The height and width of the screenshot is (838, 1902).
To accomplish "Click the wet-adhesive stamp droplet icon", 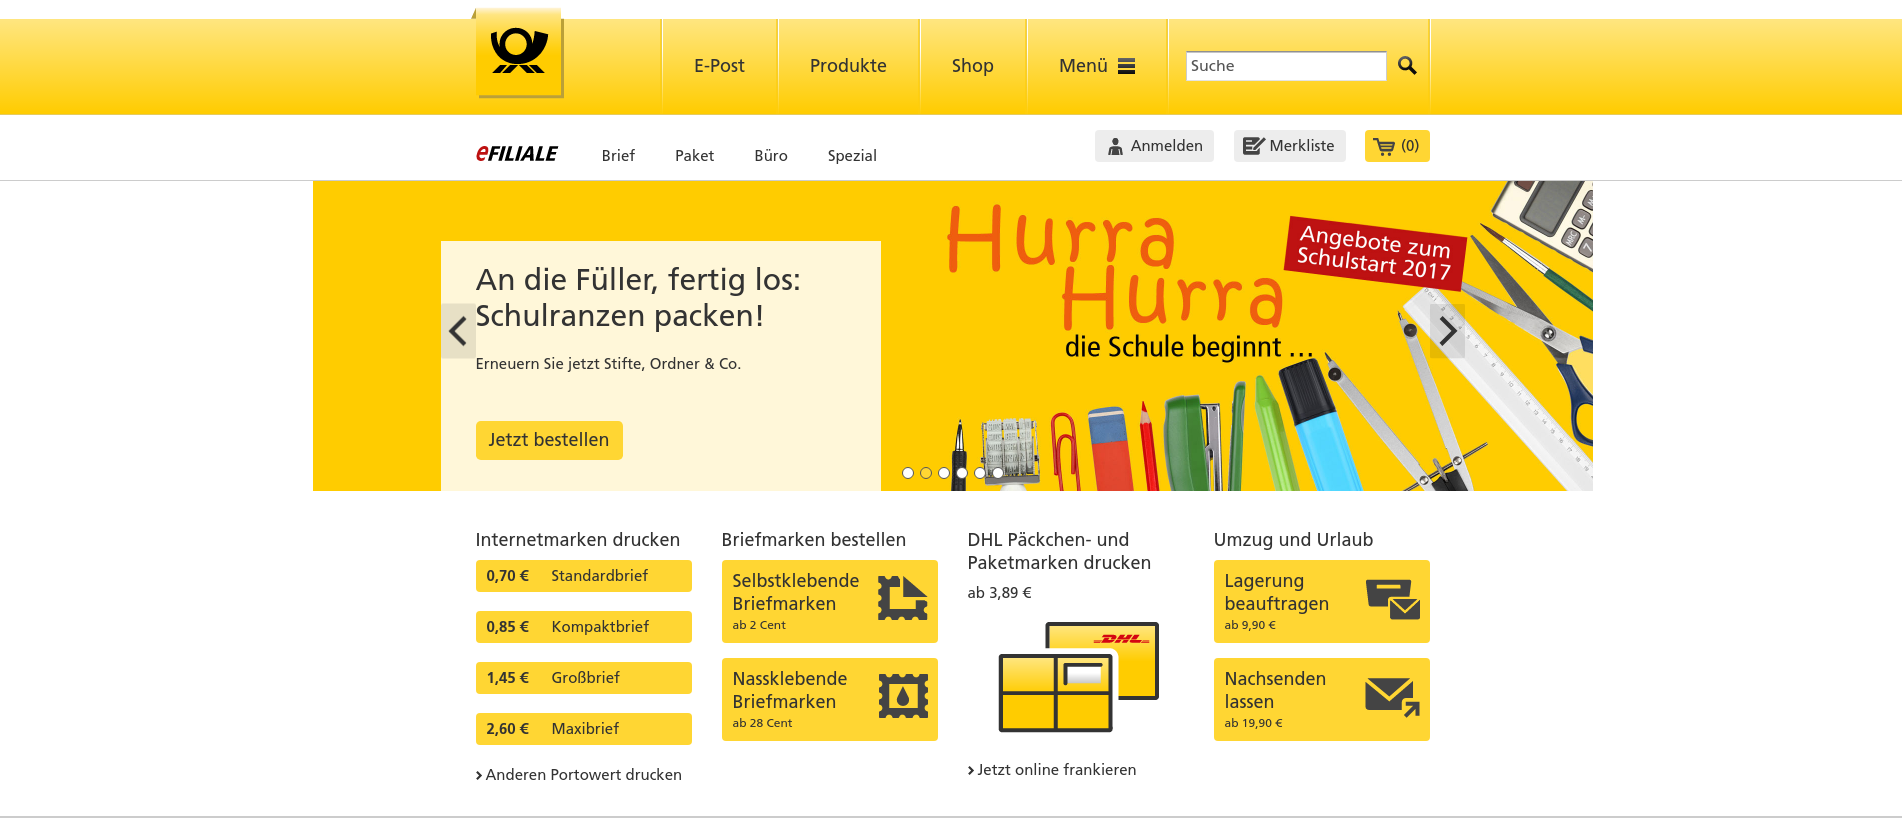I will [x=903, y=696].
